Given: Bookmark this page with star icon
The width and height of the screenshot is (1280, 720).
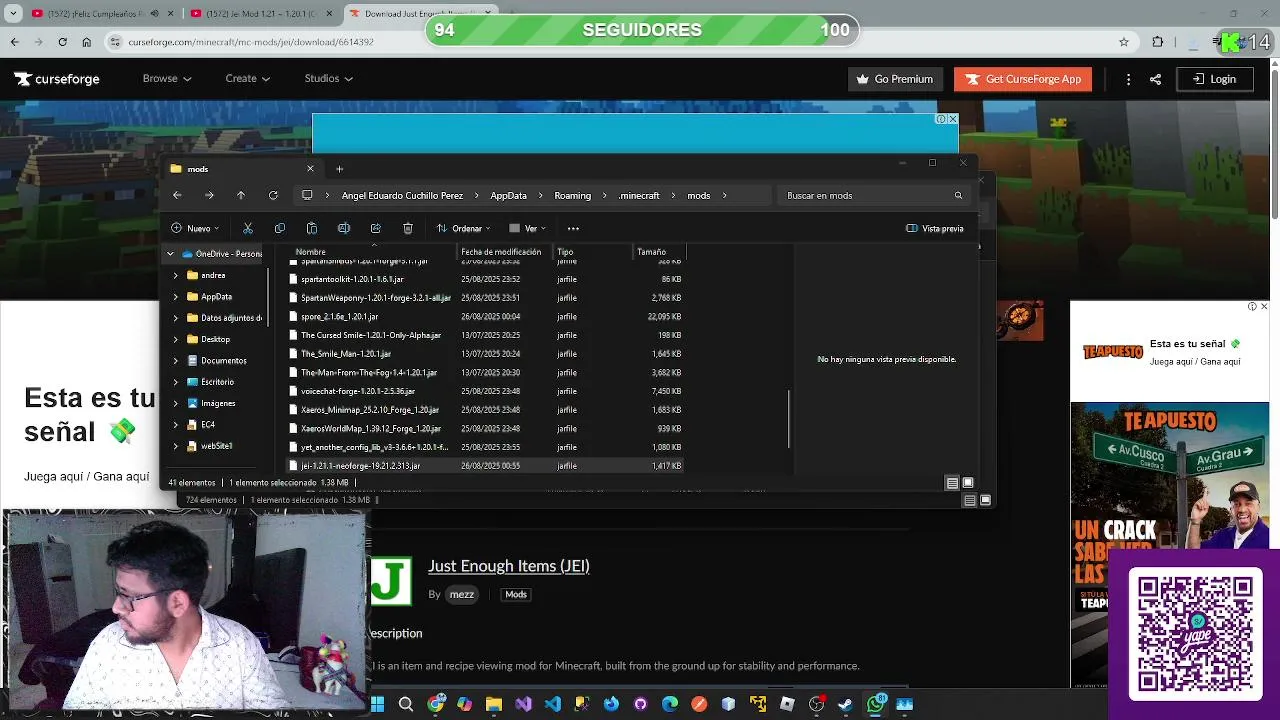Looking at the screenshot, I should click(x=1124, y=42).
